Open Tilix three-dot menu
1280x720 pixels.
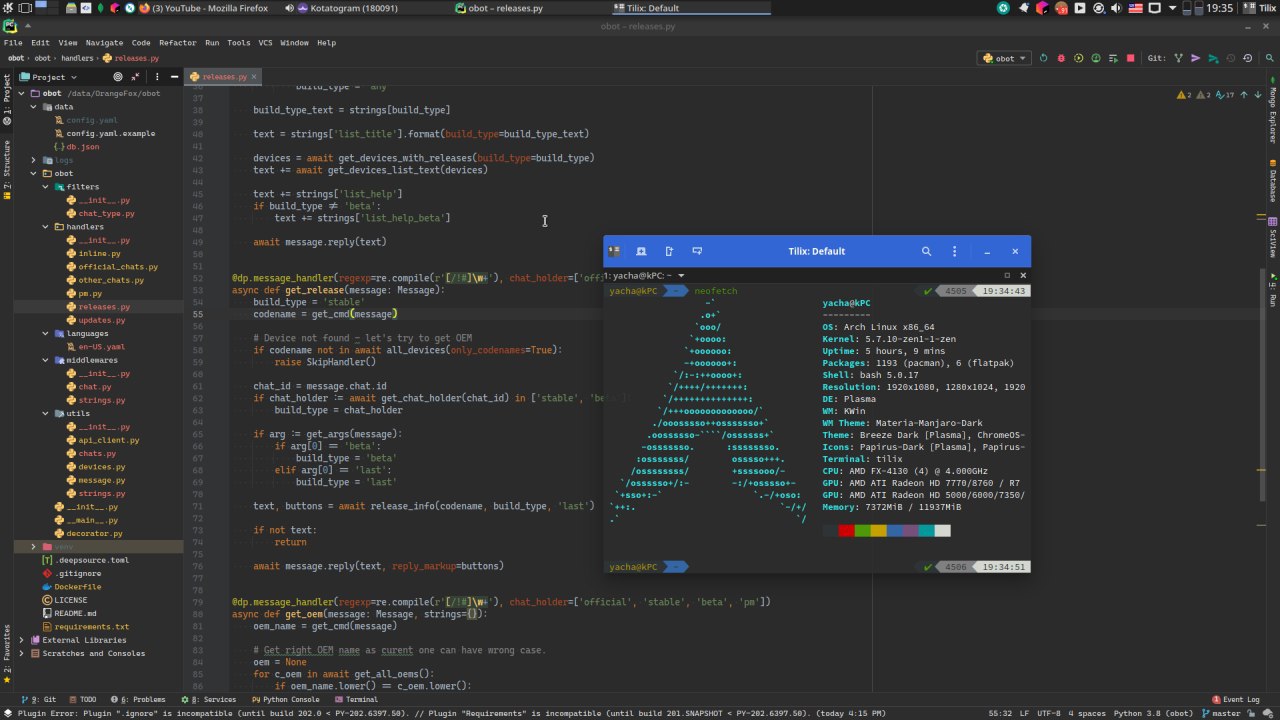pos(955,251)
